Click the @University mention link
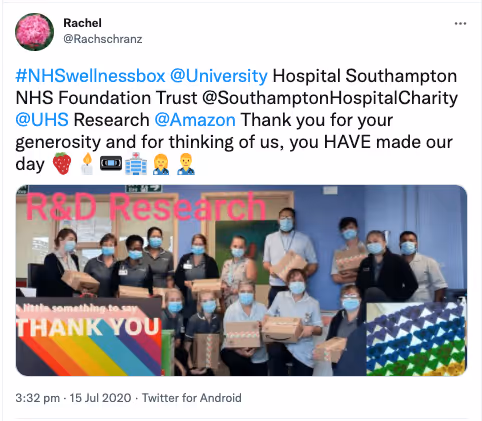The height and width of the screenshot is (421, 482). coord(219,76)
